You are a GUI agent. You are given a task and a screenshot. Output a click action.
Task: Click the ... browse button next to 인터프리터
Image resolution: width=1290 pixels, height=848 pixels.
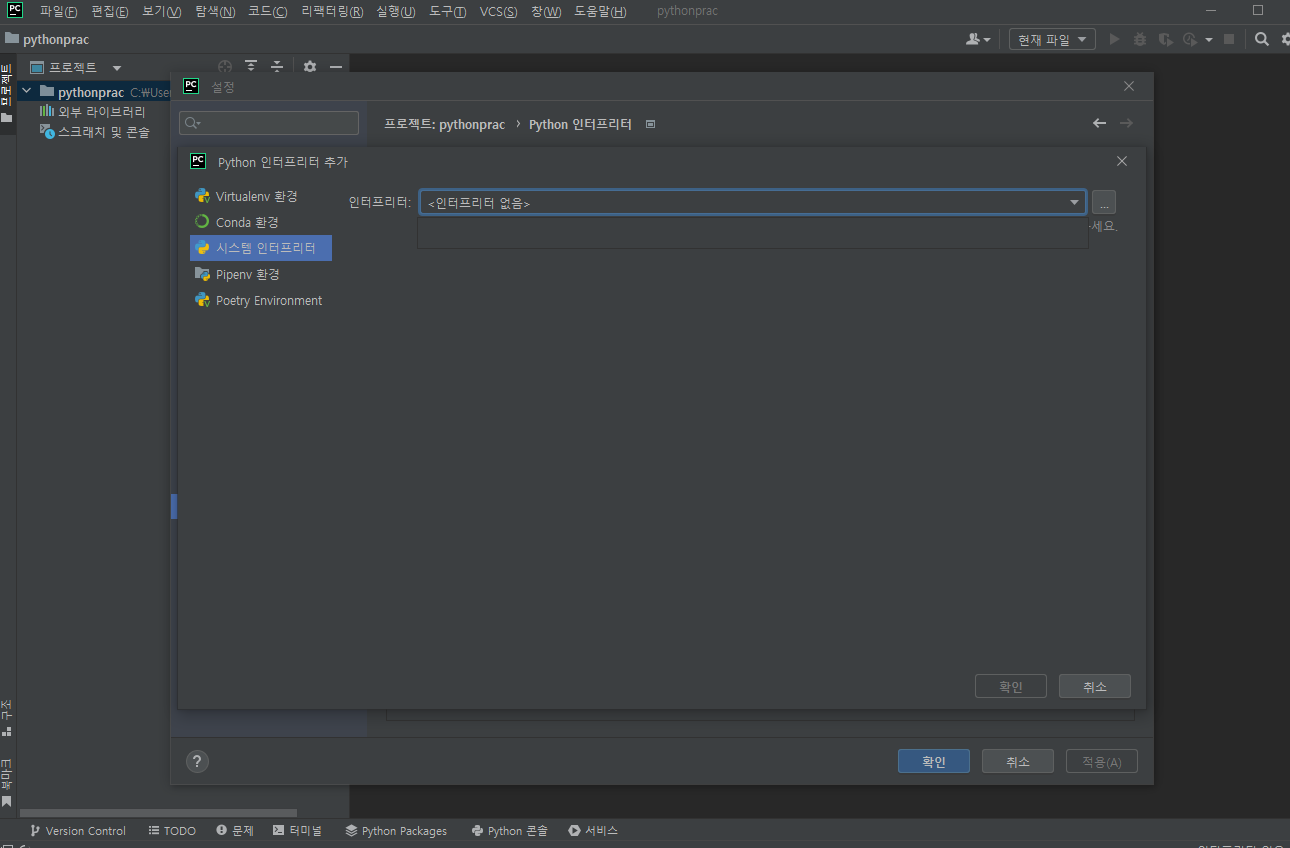point(1104,202)
